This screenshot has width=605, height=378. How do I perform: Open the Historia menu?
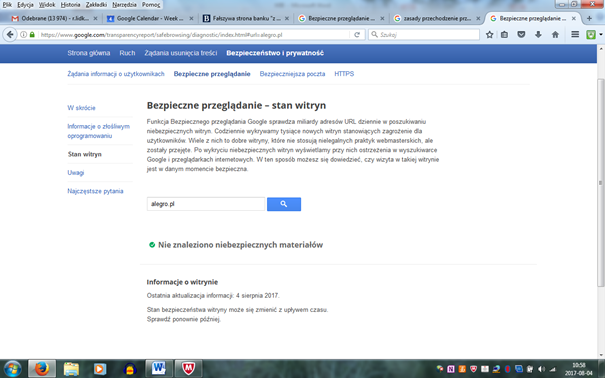[70, 5]
